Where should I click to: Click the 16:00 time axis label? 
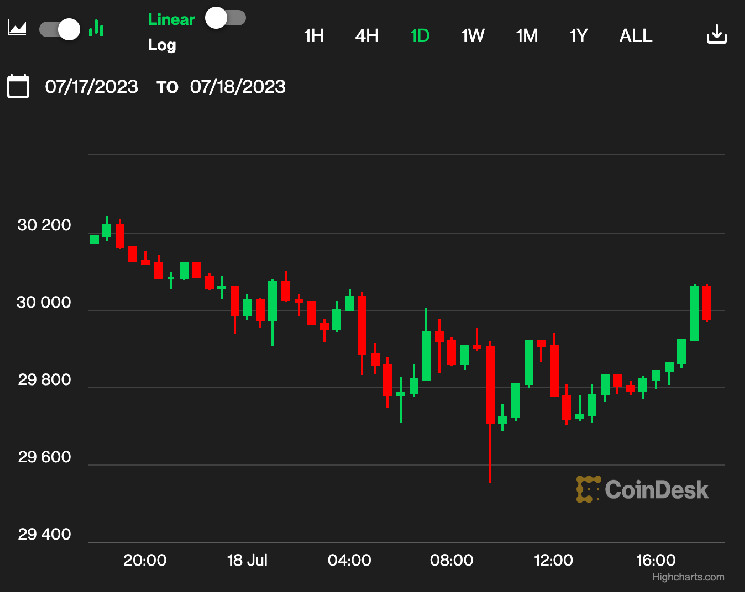[x=656, y=561]
